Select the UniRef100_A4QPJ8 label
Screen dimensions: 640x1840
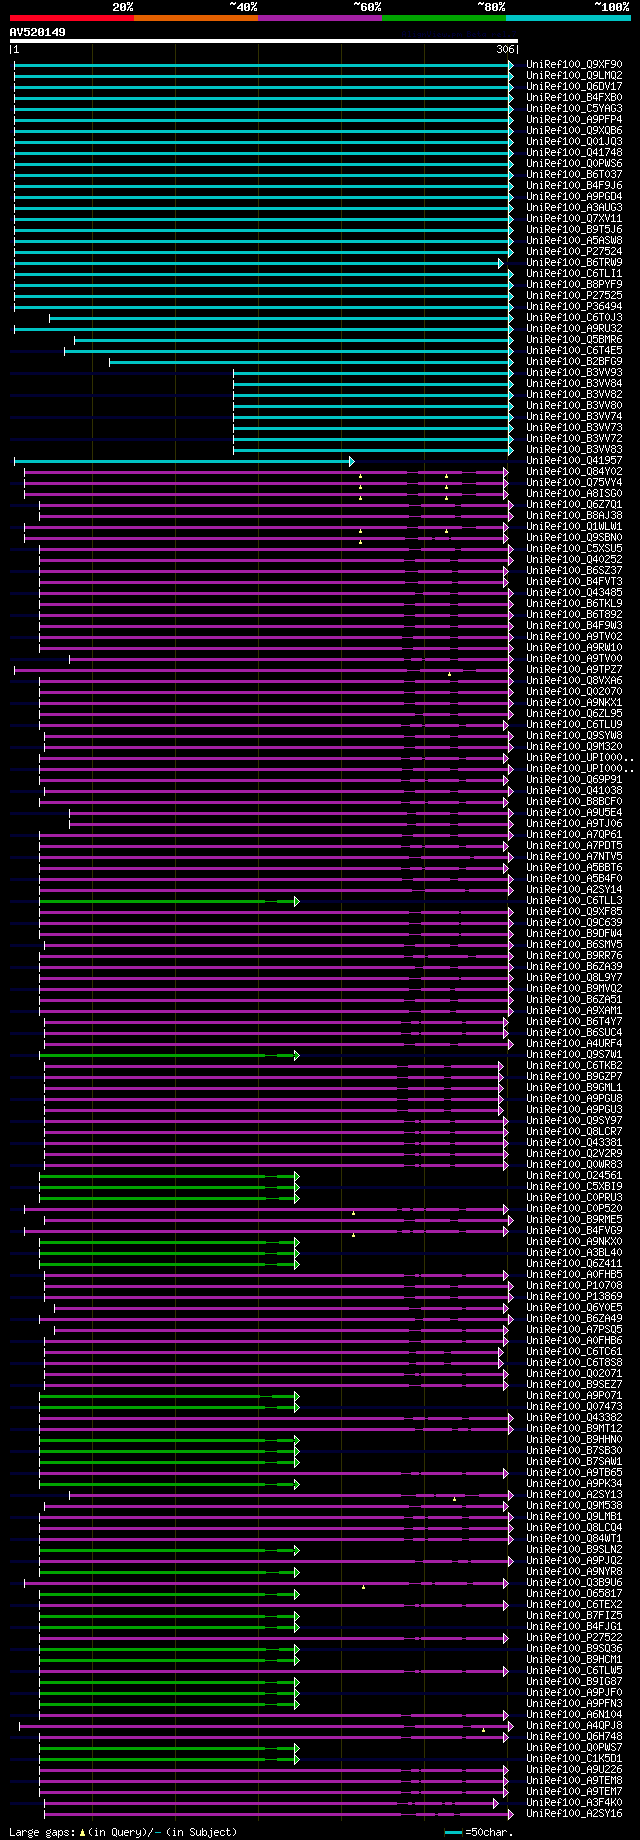click(x=574, y=1725)
